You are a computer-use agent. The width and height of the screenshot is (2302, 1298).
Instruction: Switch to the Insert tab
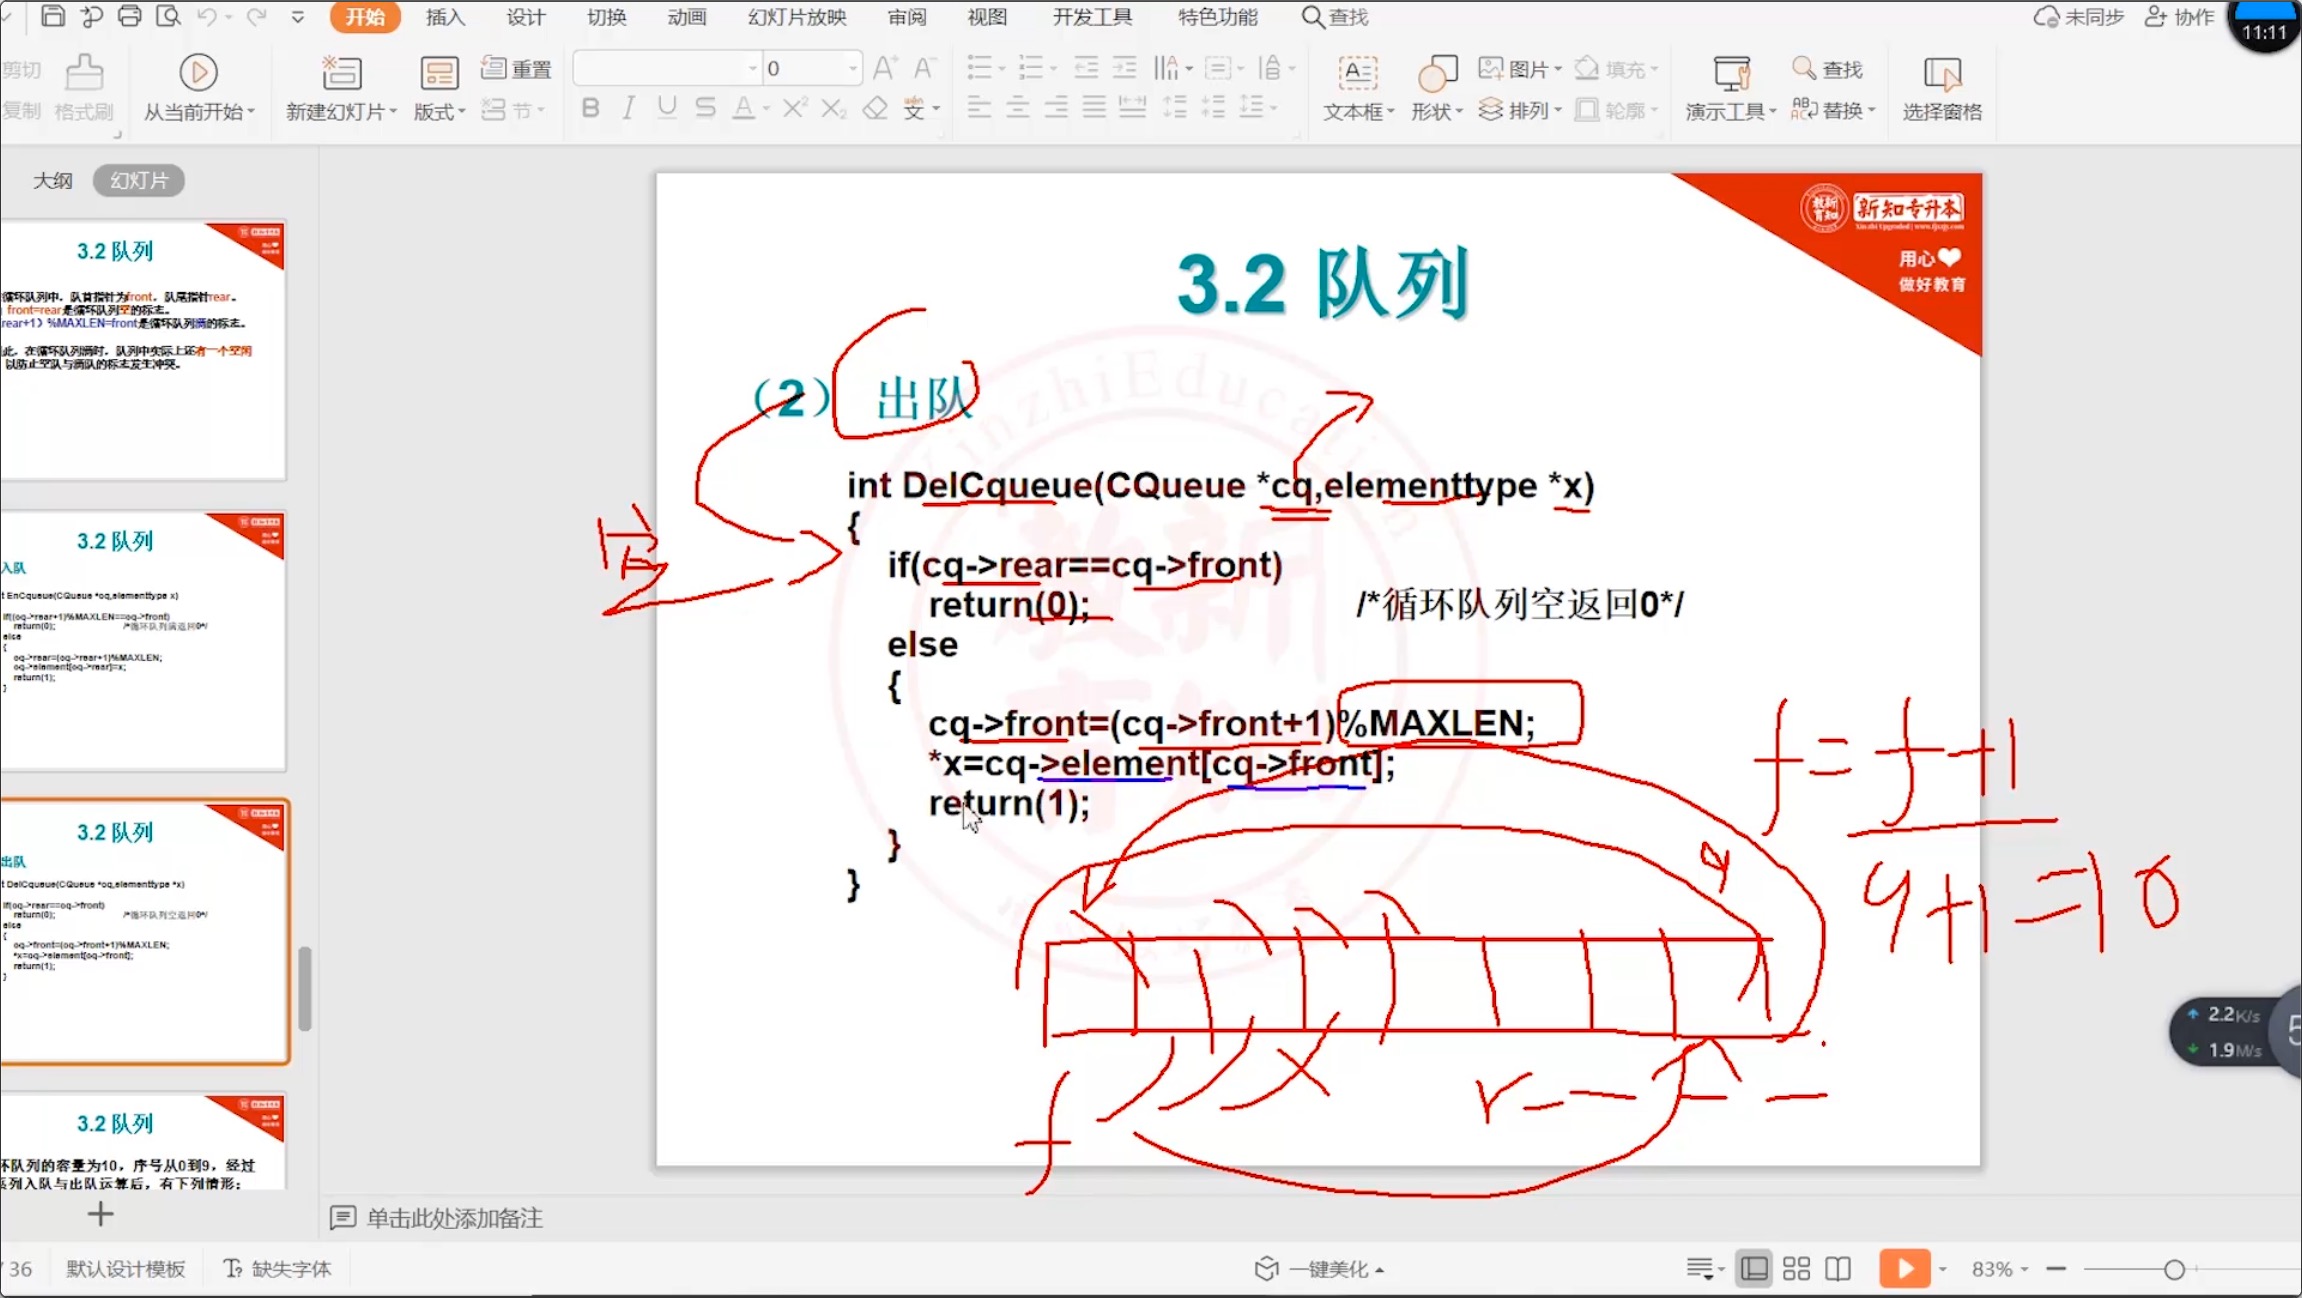445,17
